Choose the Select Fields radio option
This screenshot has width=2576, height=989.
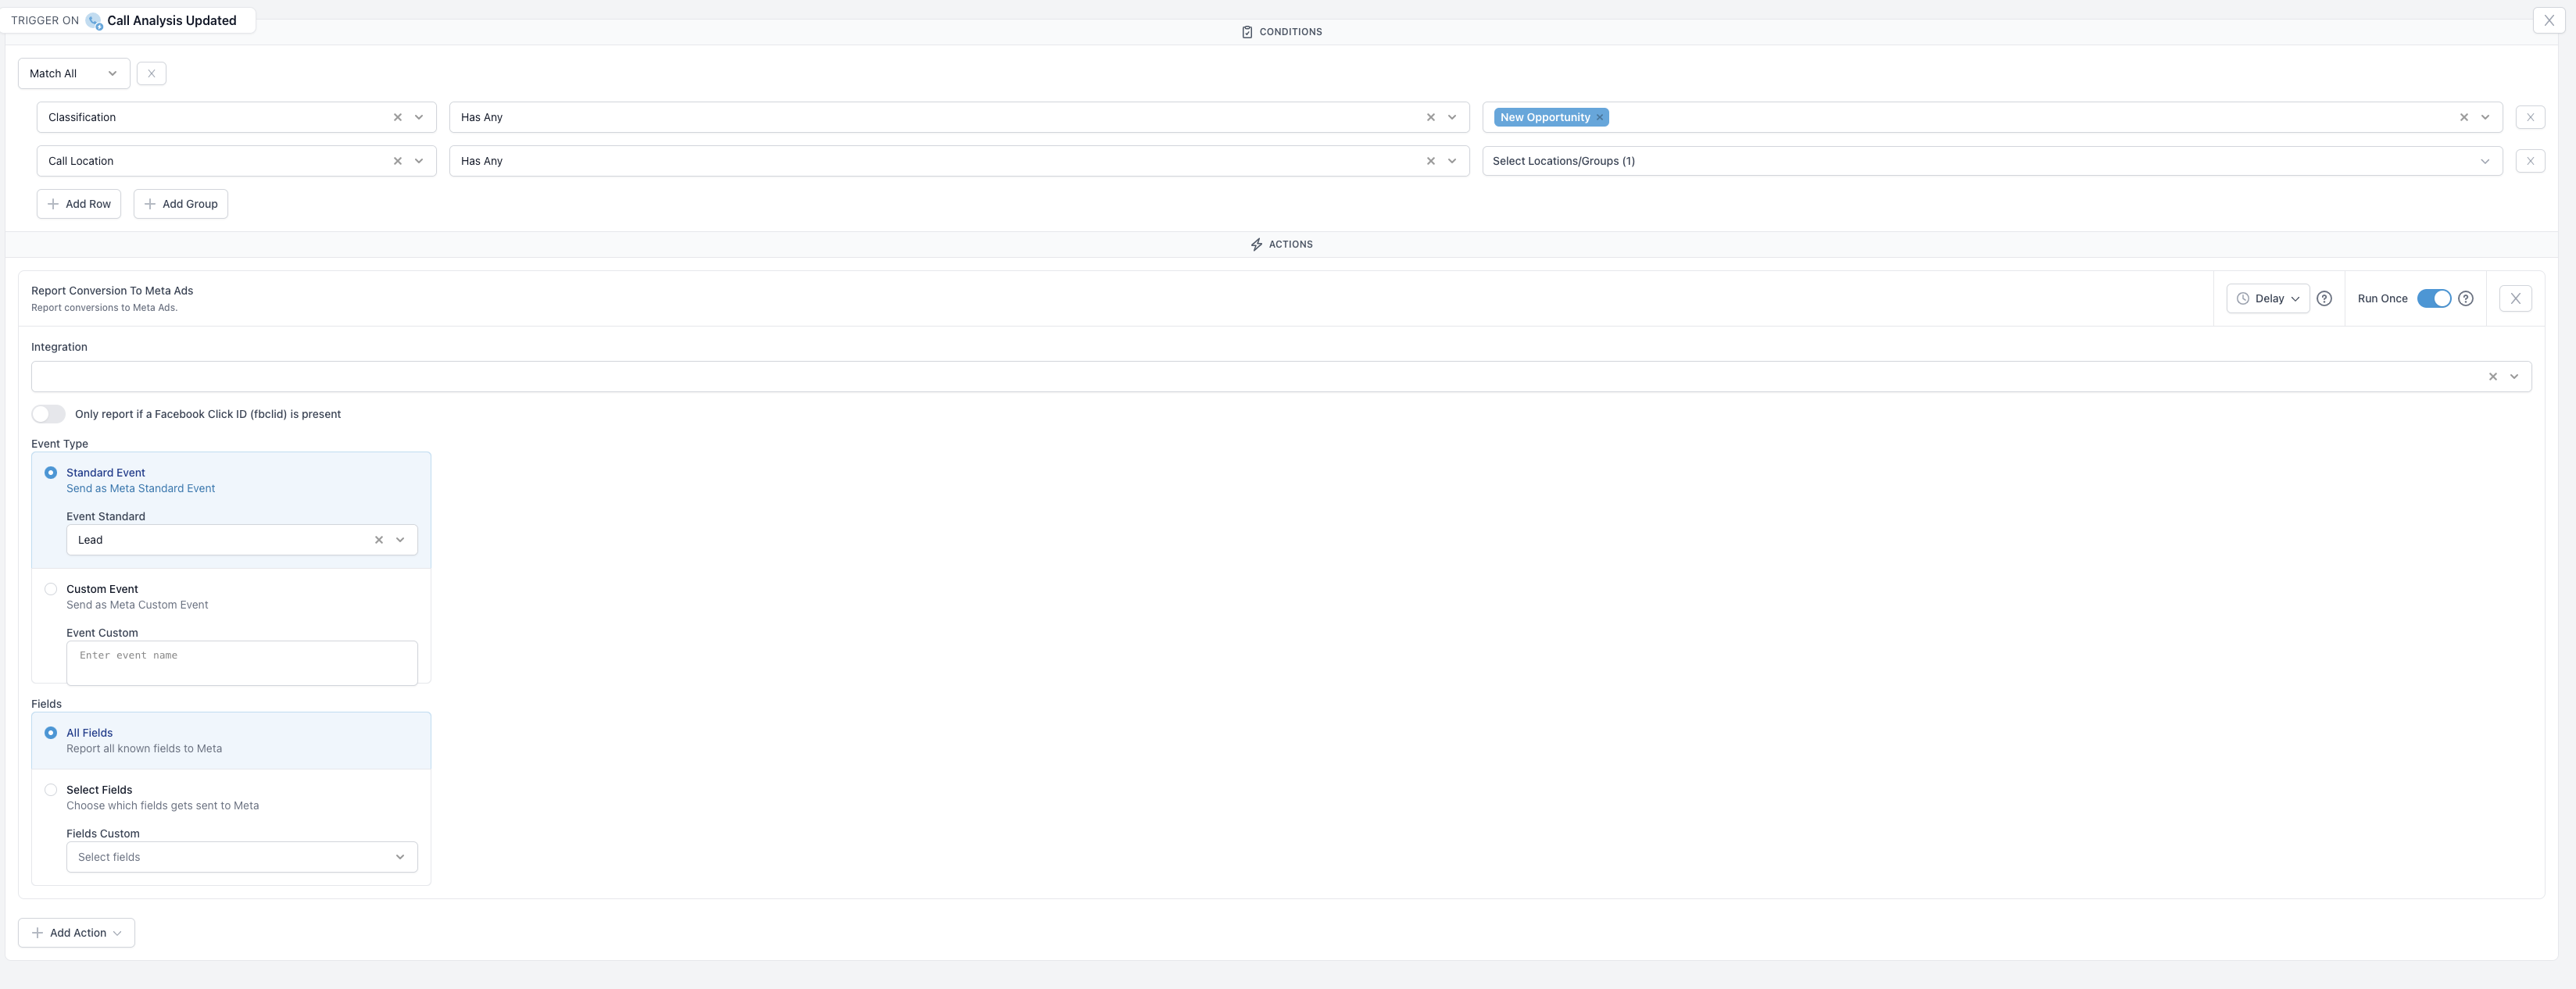50,790
